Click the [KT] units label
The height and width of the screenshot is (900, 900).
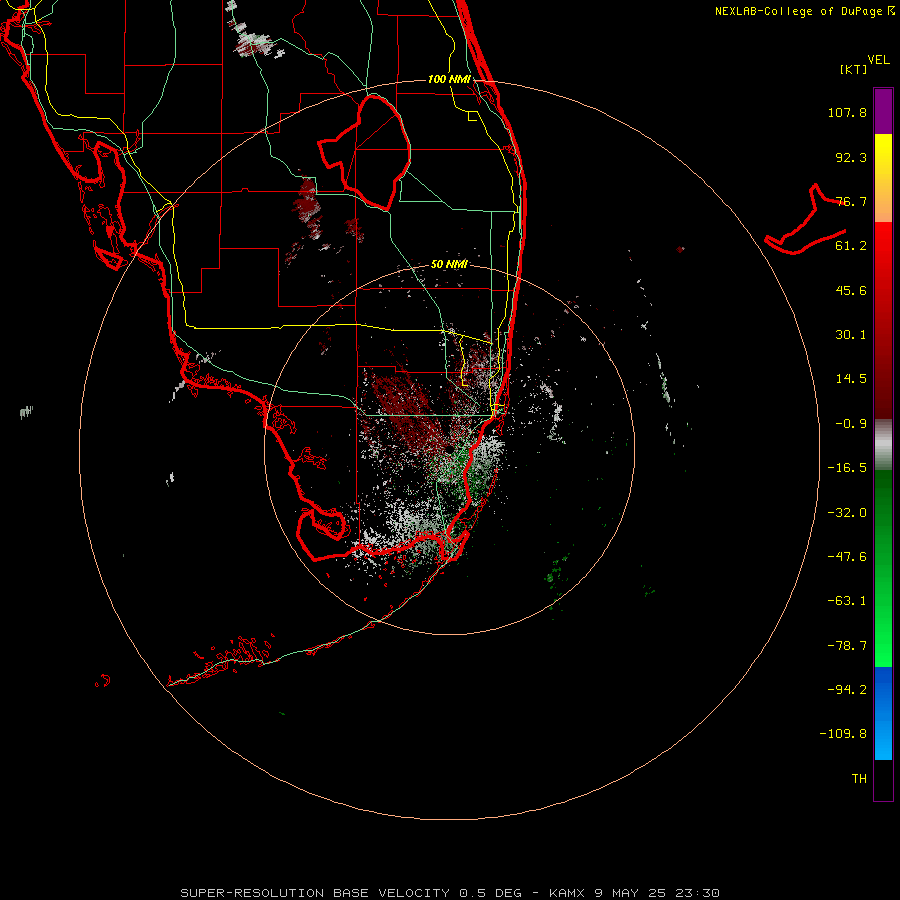tap(854, 69)
